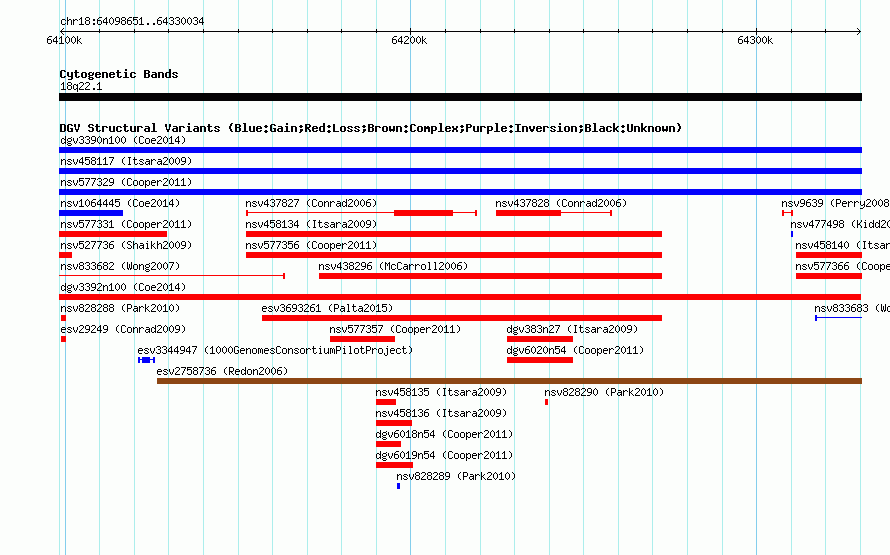The image size is (890, 555).
Task: Click nsv577356 (Cooper2011) label
Action: coord(311,245)
